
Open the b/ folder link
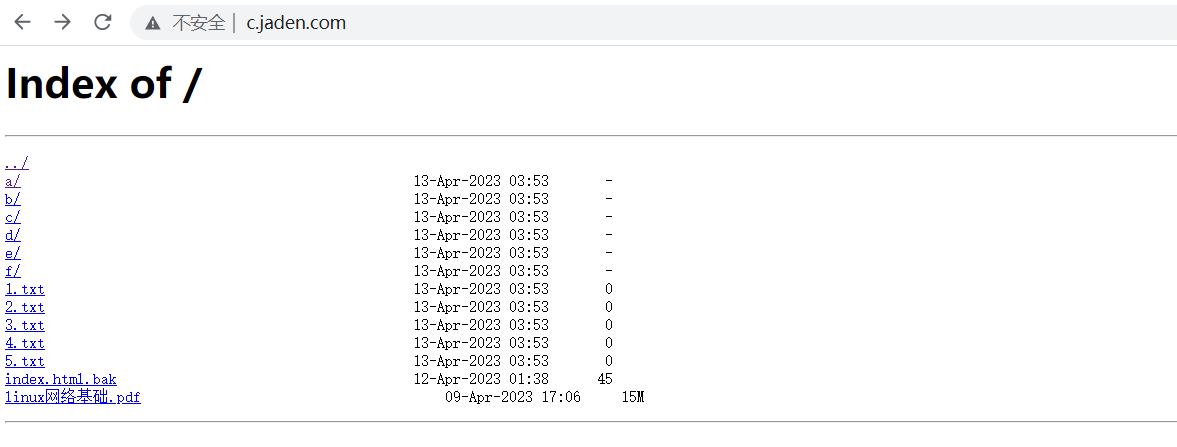[x=13, y=199]
